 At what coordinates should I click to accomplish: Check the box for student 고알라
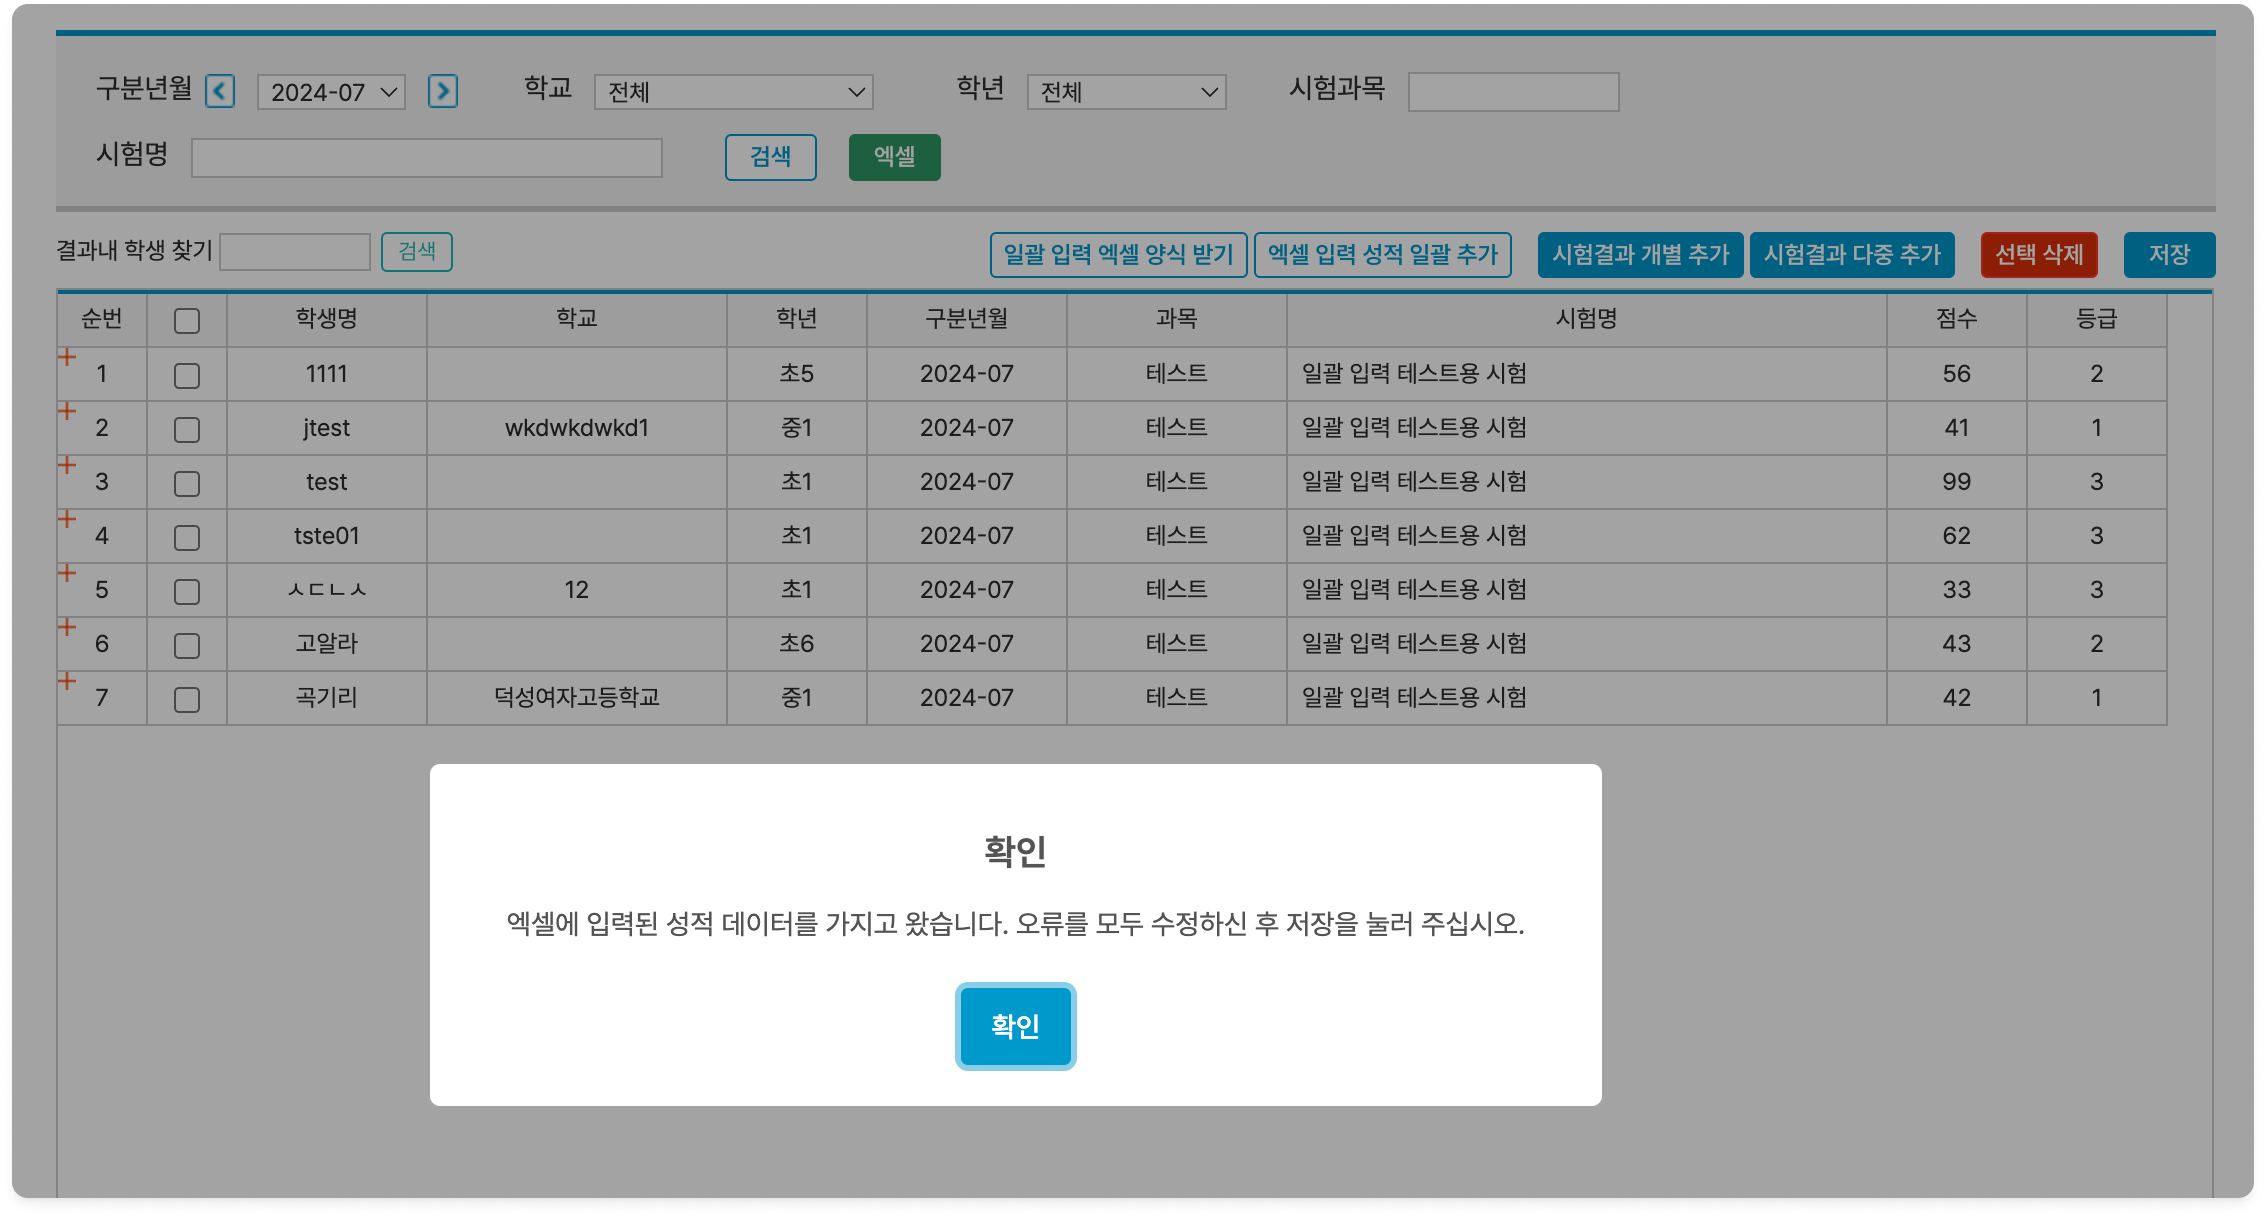click(187, 646)
